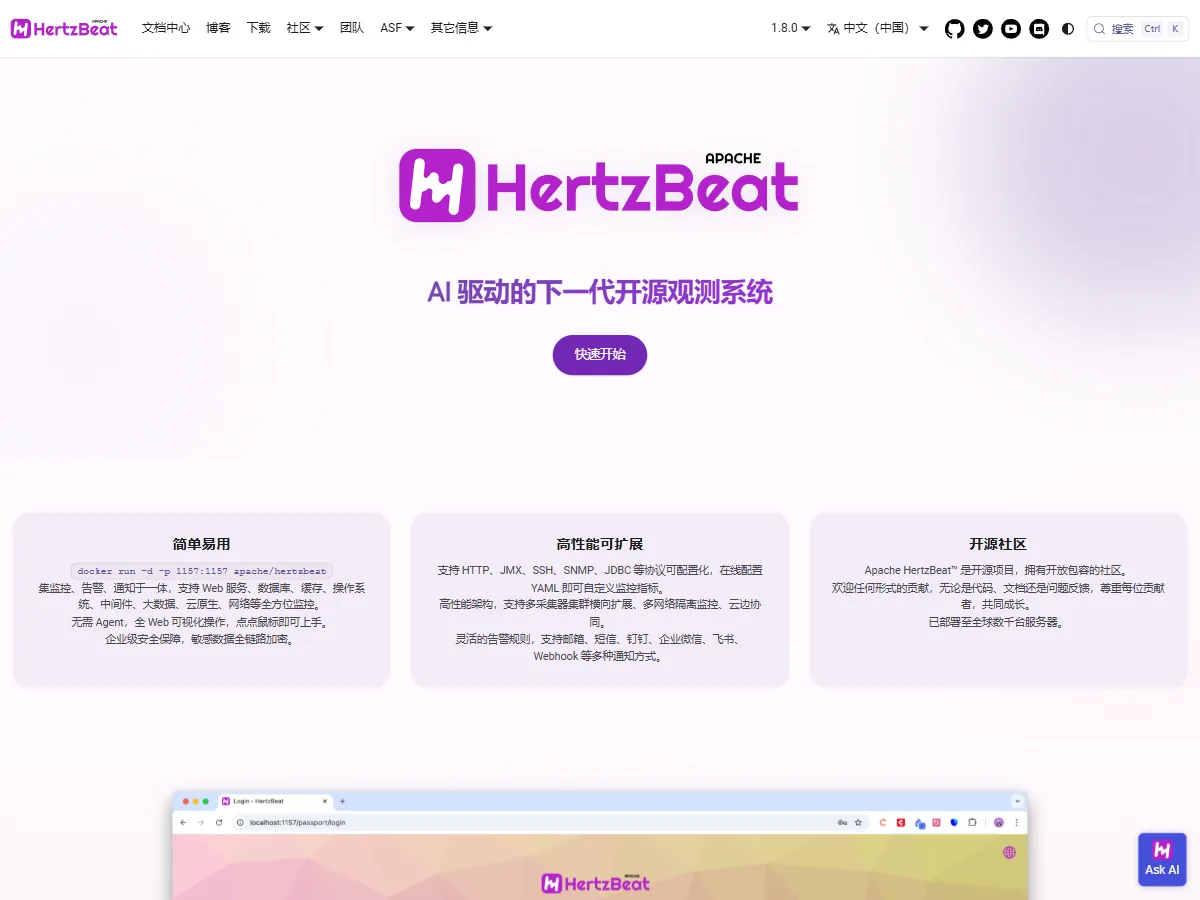Focus the 搜索 search field

pos(1138,29)
